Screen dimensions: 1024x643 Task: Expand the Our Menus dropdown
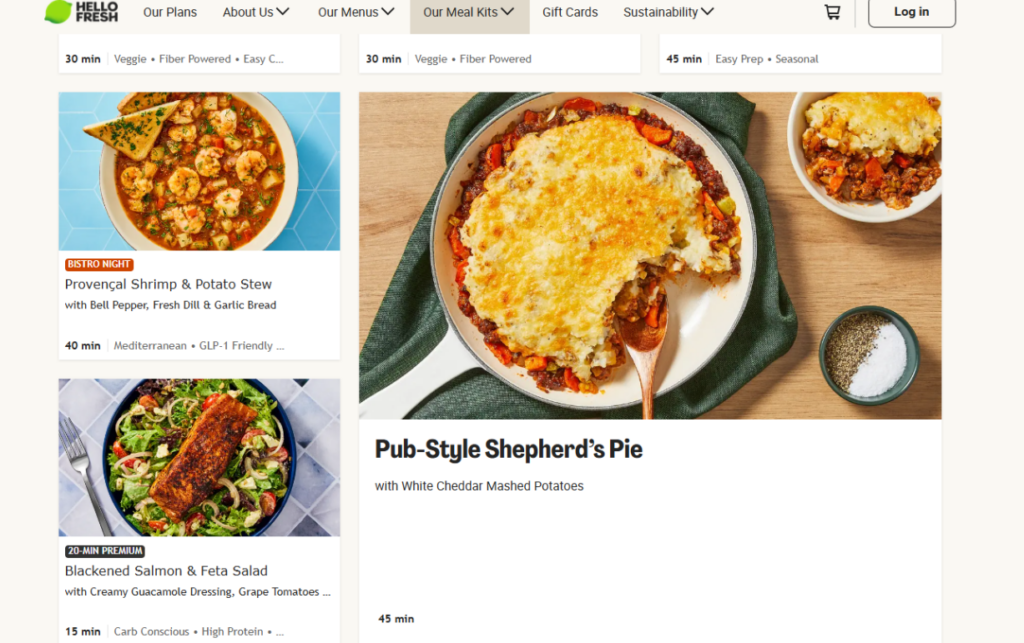pyautogui.click(x=349, y=12)
